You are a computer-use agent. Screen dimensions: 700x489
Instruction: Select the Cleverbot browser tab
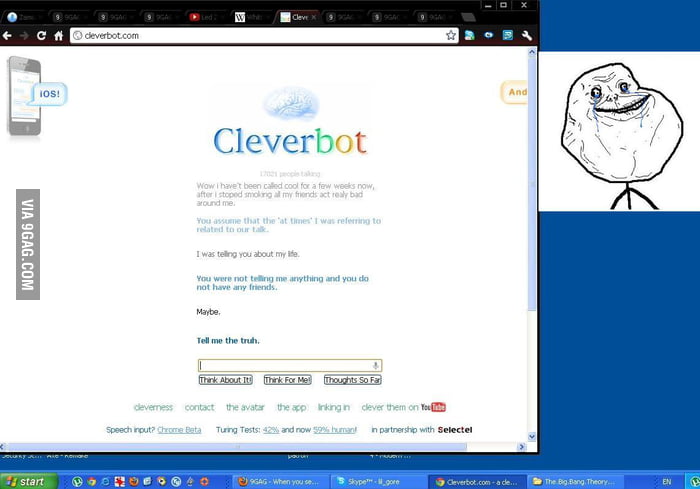297,17
